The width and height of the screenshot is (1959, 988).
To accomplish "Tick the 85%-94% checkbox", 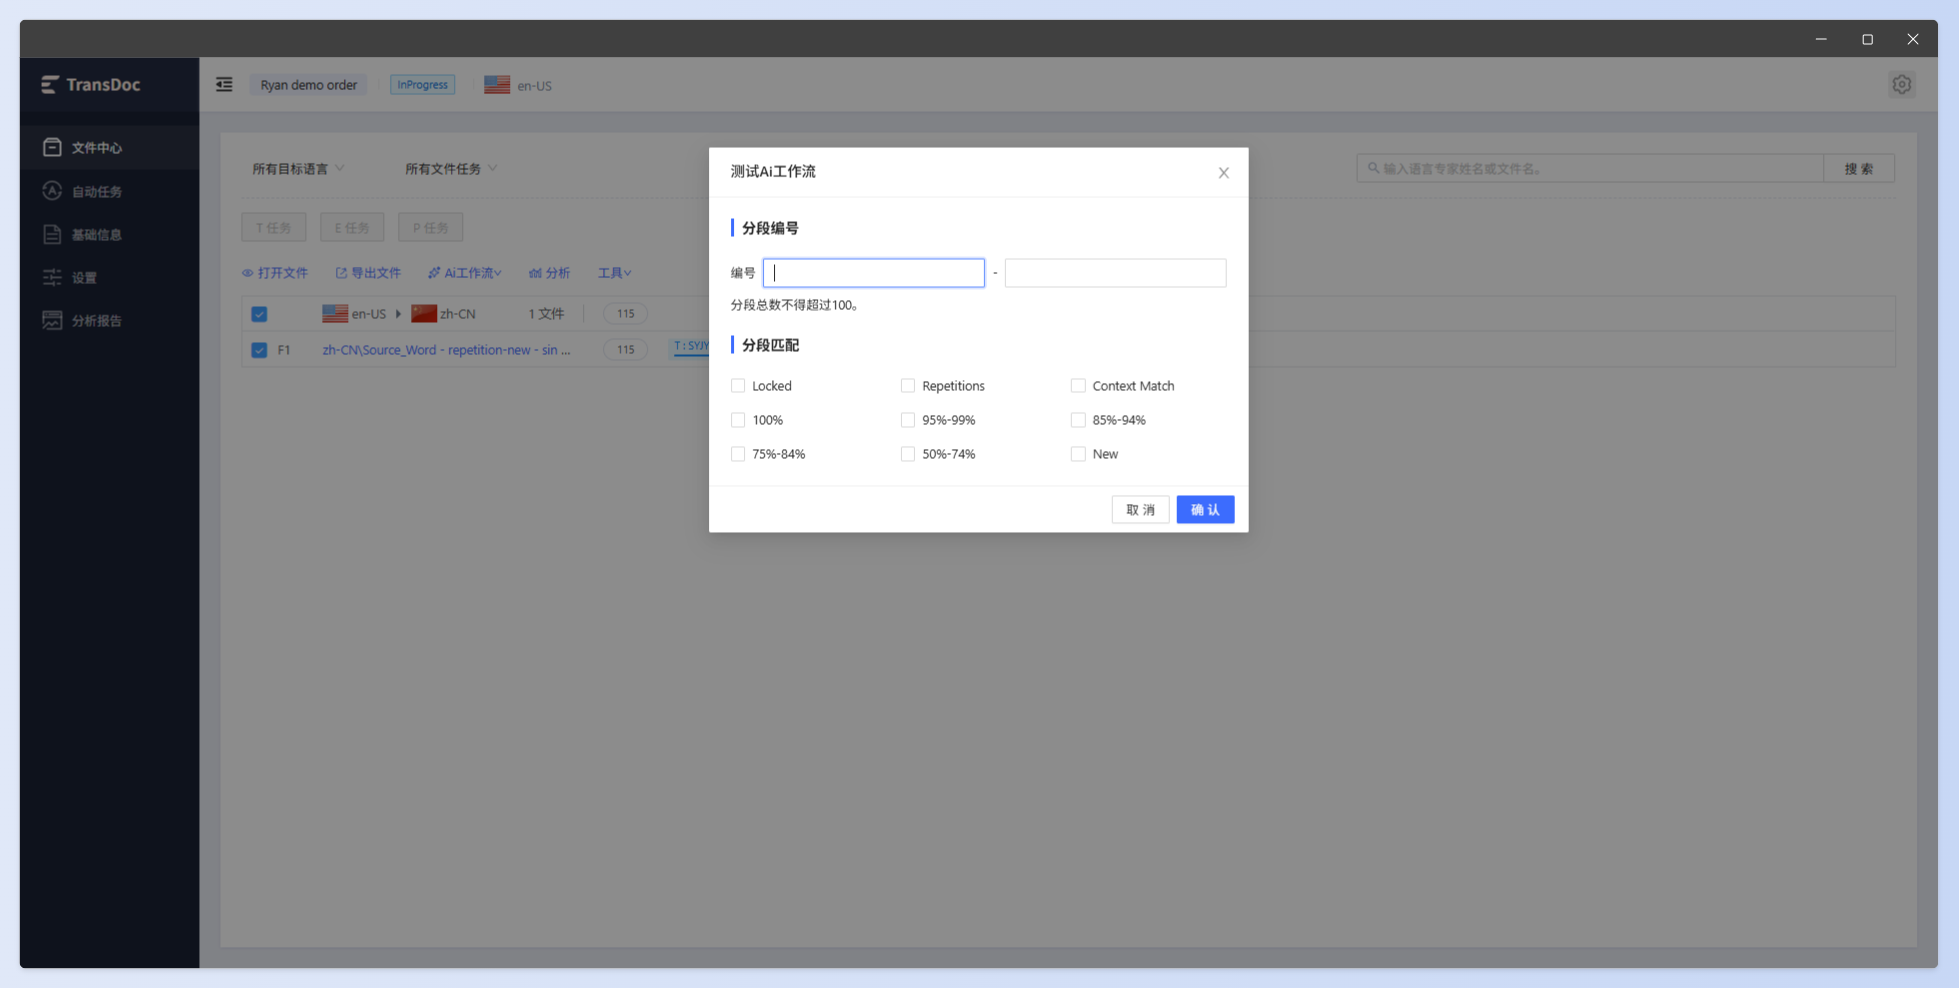I will (x=1078, y=420).
